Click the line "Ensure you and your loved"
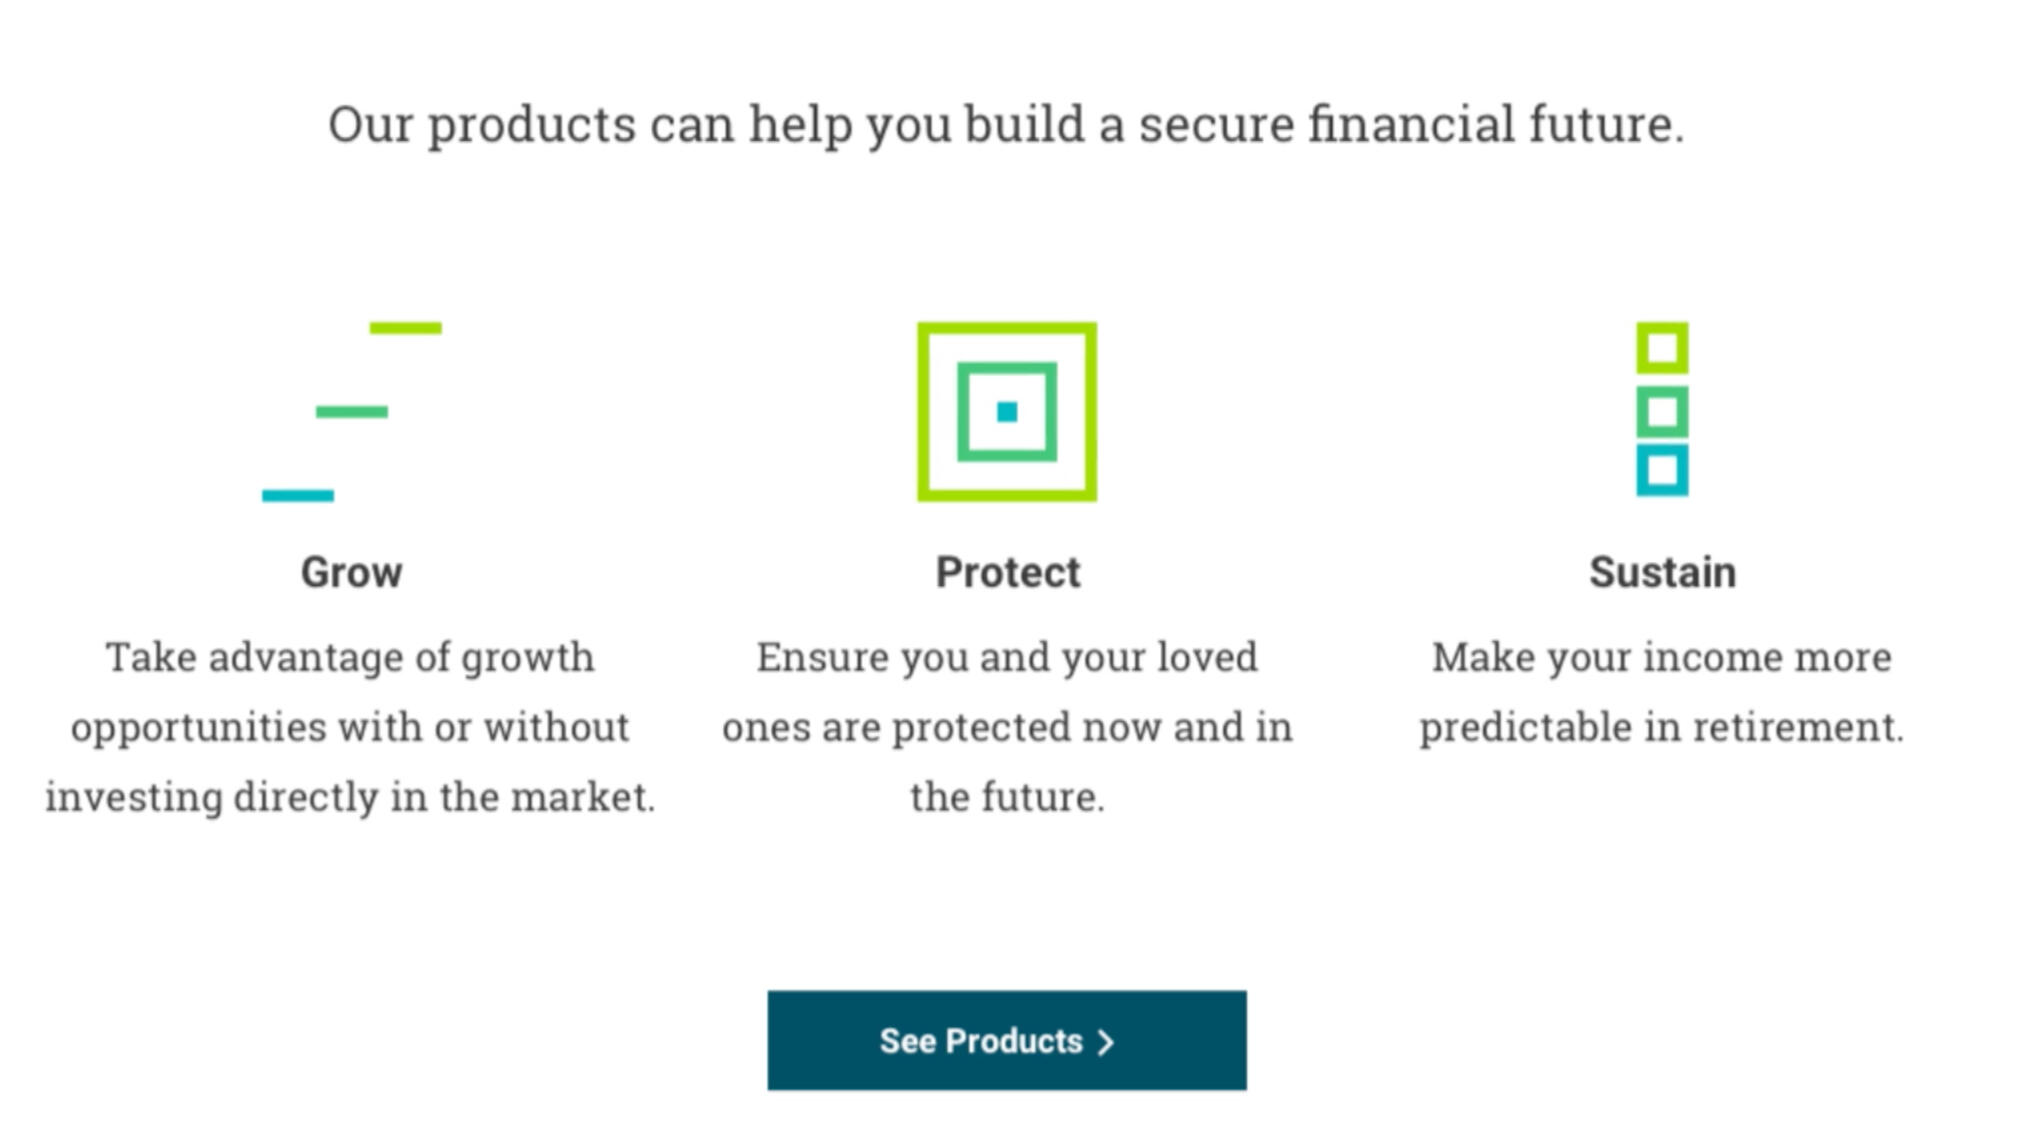The image size is (2019, 1145). tap(1007, 658)
